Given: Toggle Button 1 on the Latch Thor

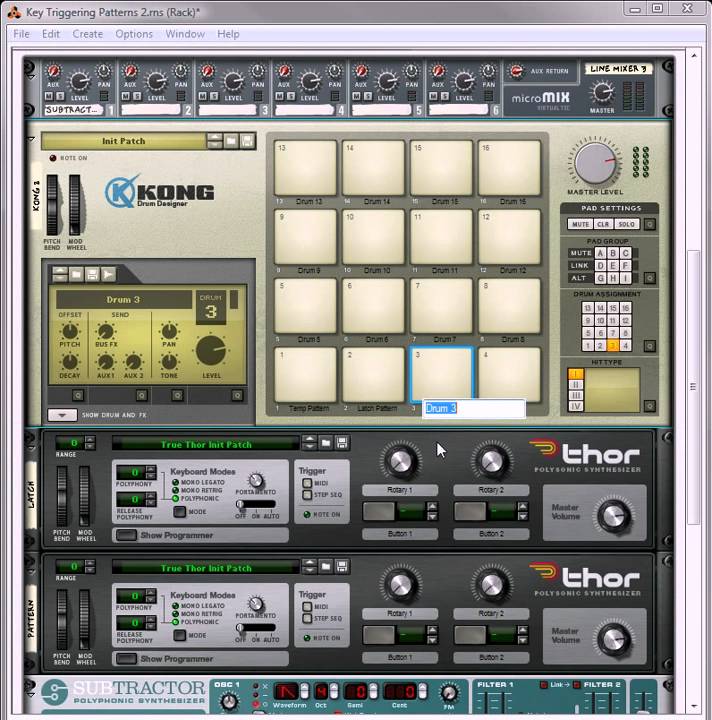Looking at the screenshot, I should [379, 511].
